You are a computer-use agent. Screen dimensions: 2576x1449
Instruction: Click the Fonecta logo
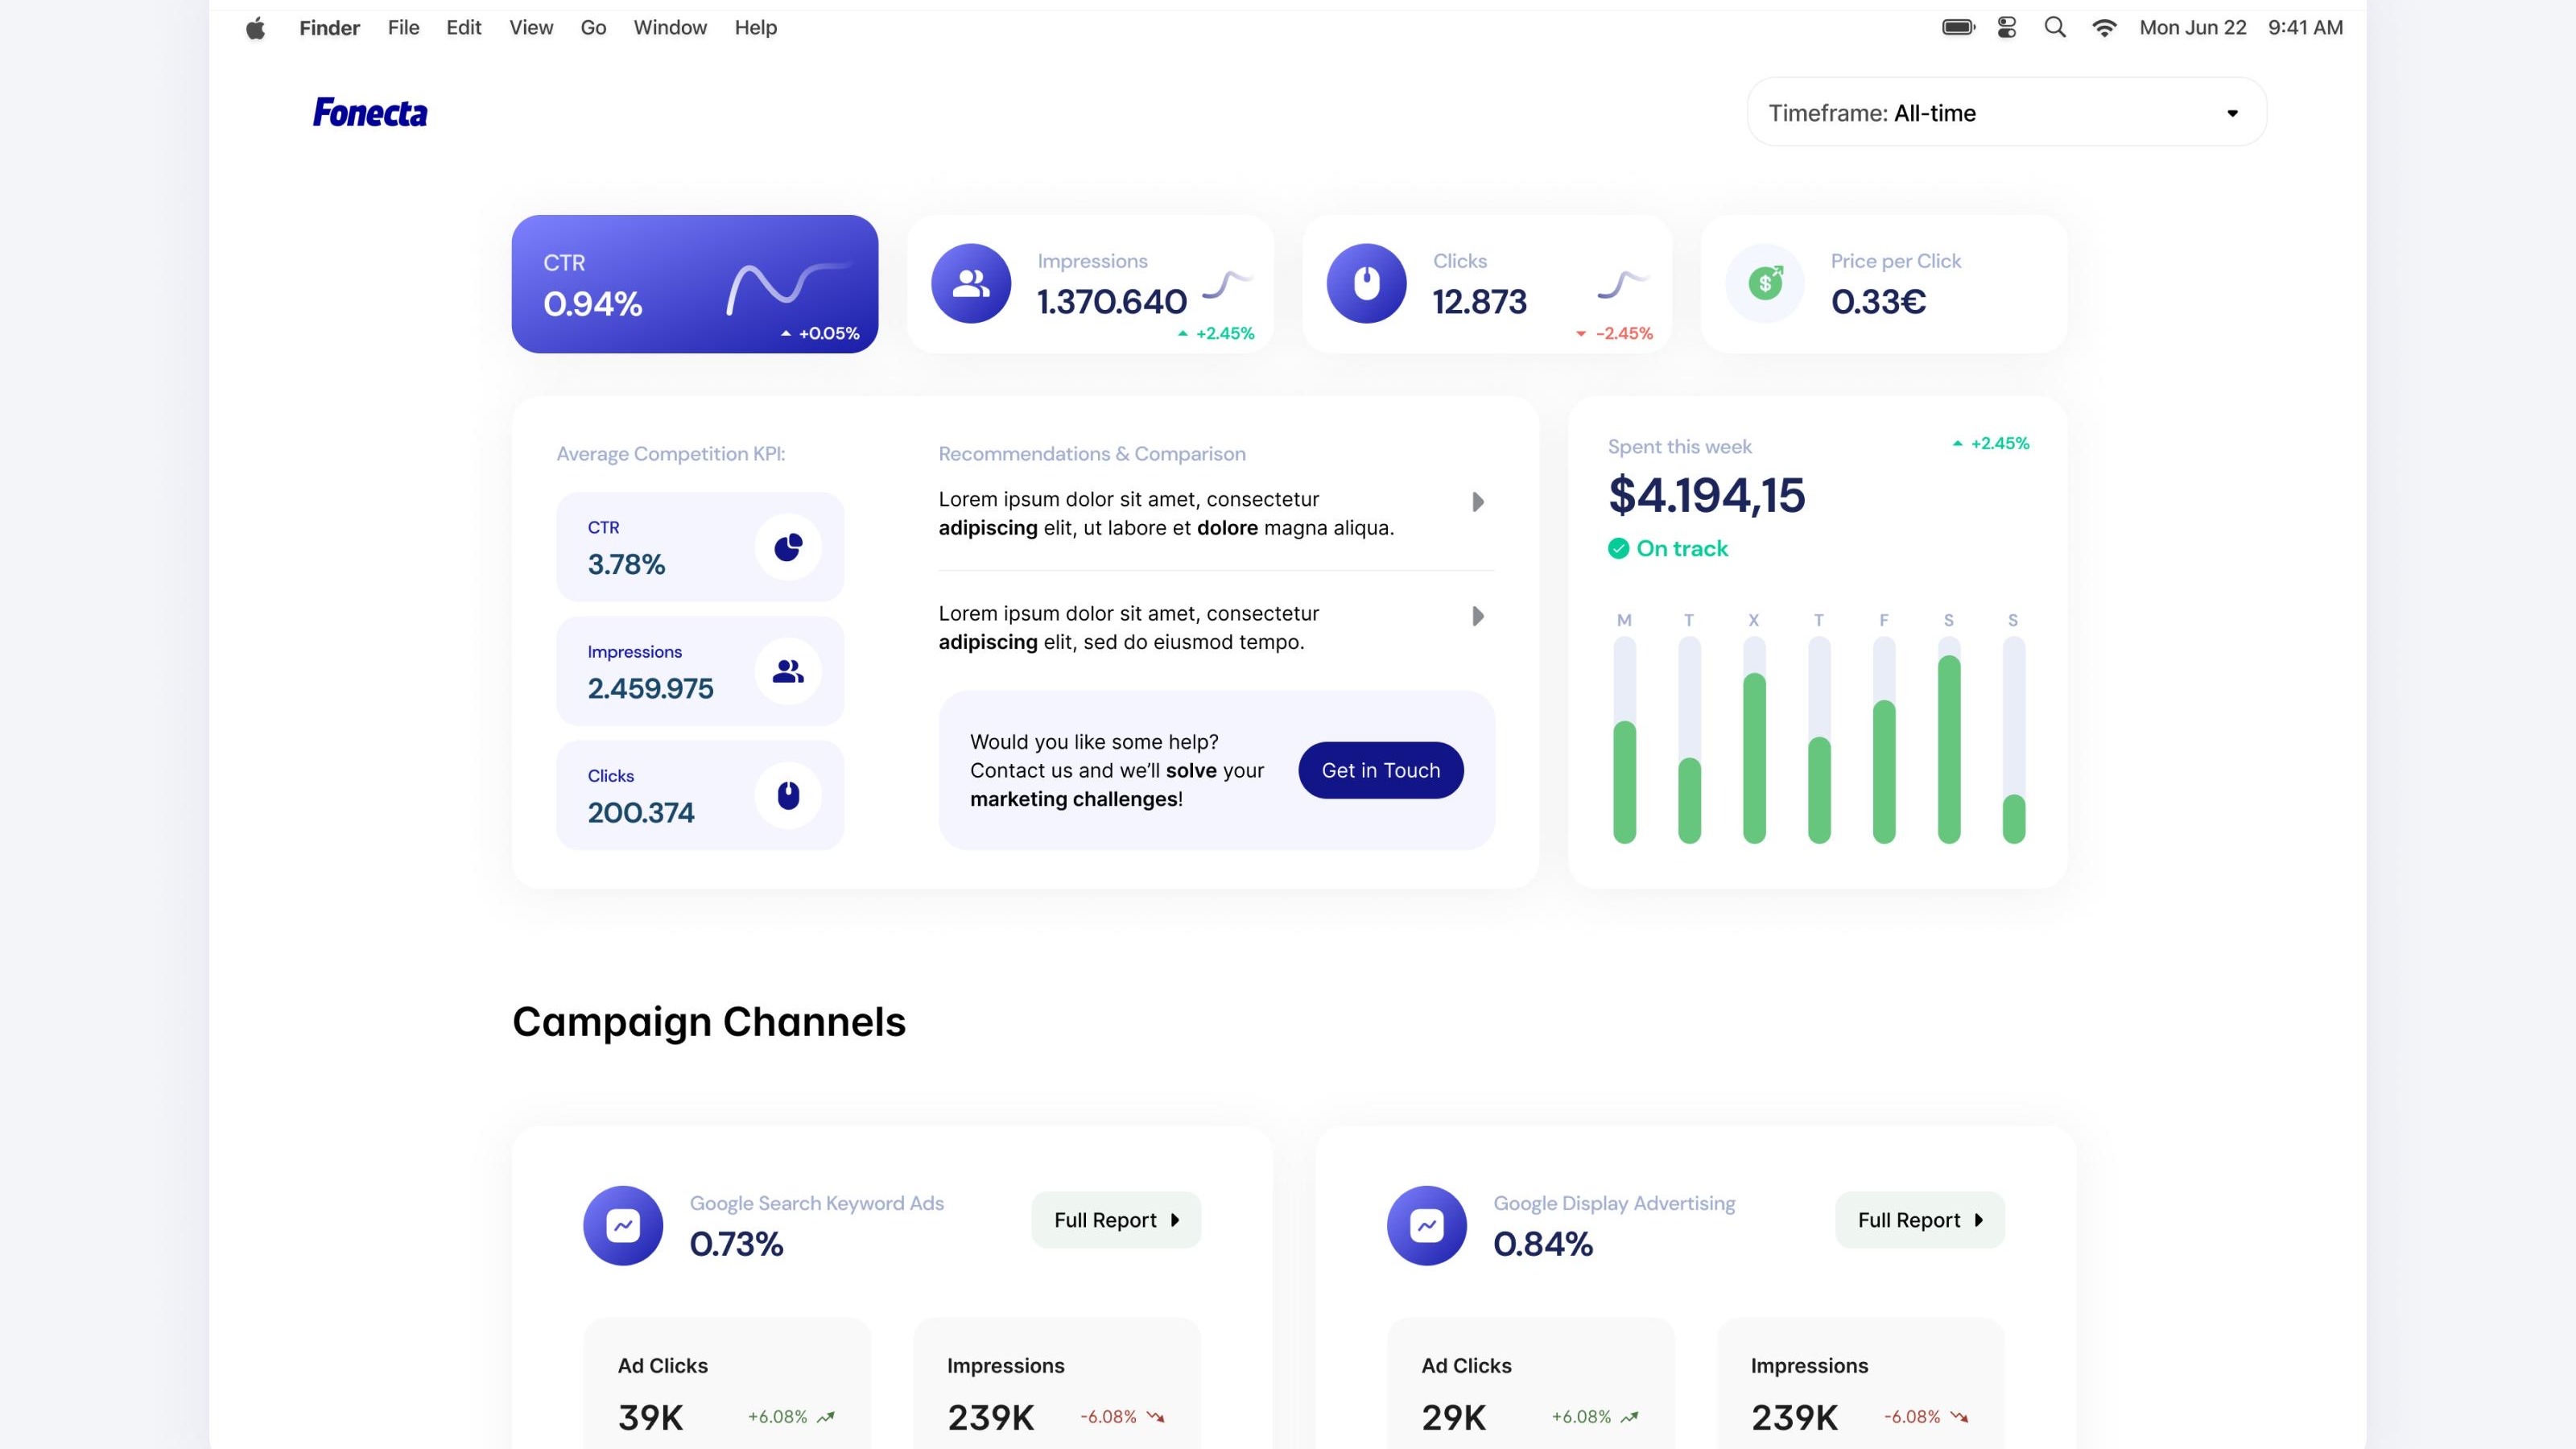(x=370, y=113)
